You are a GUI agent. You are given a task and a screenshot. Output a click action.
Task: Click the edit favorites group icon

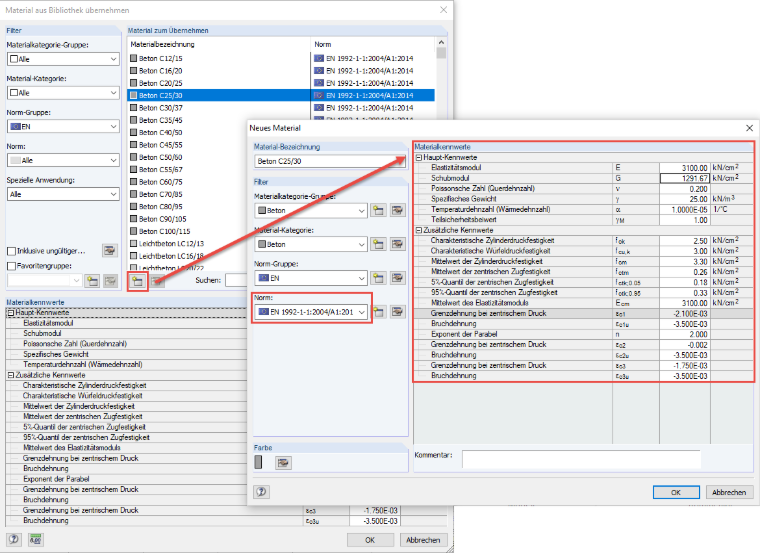click(110, 281)
